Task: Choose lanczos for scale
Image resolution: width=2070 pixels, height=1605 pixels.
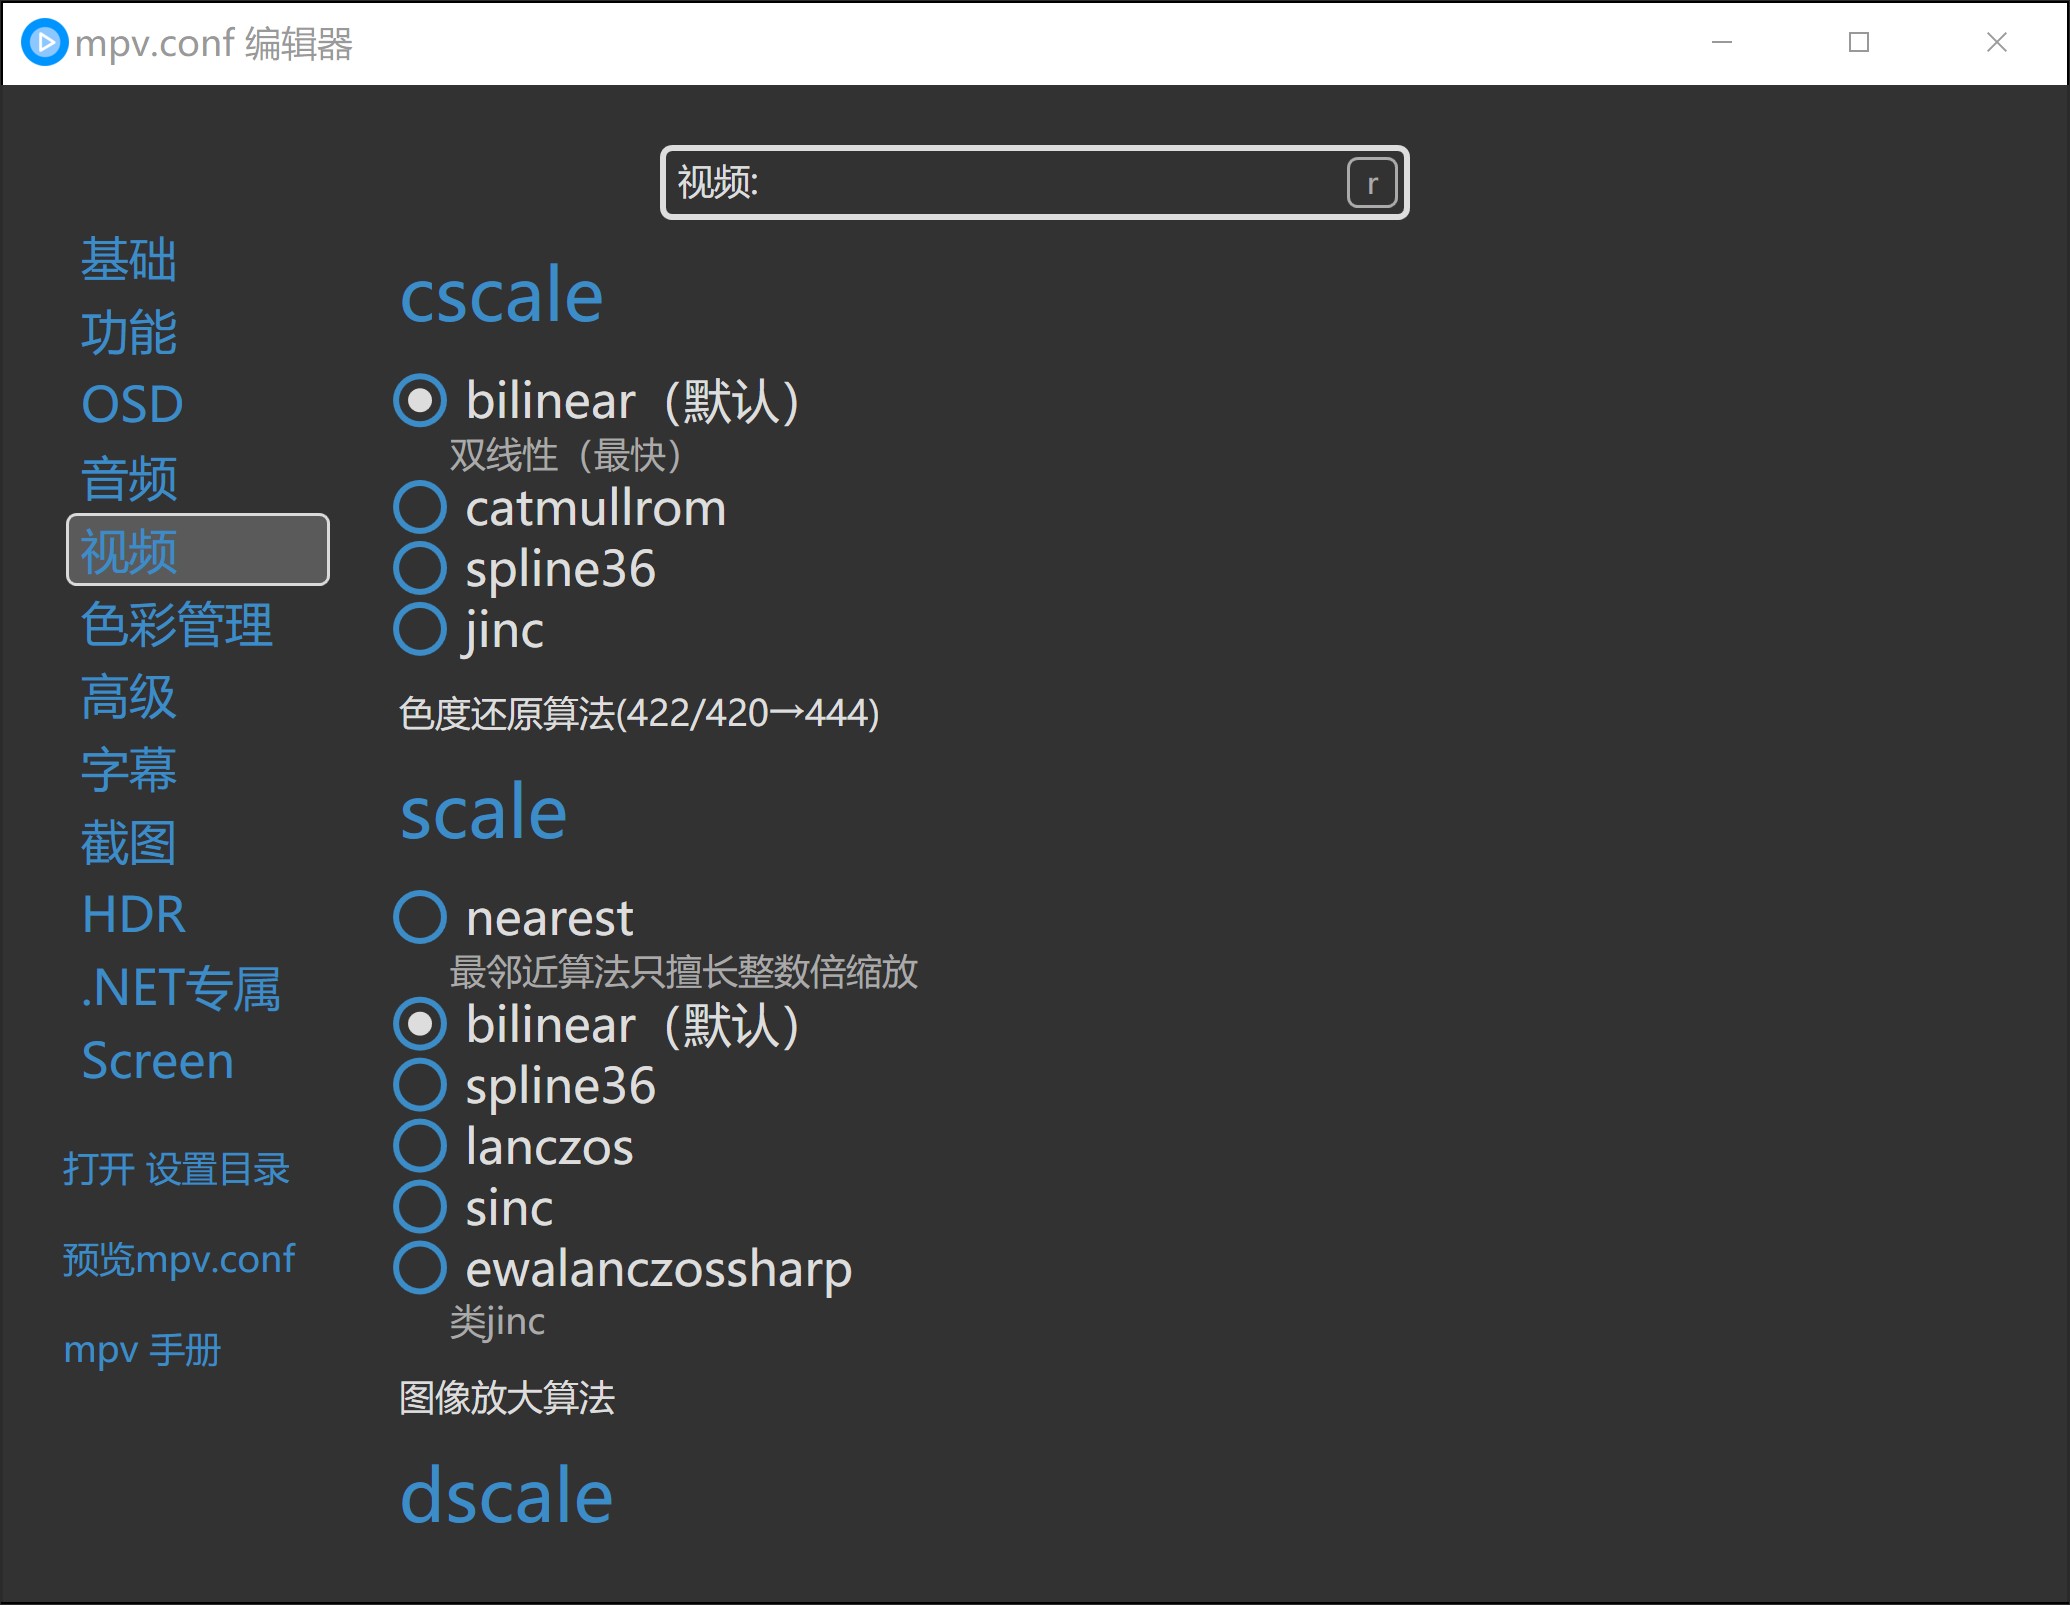Action: pyautogui.click(x=420, y=1146)
